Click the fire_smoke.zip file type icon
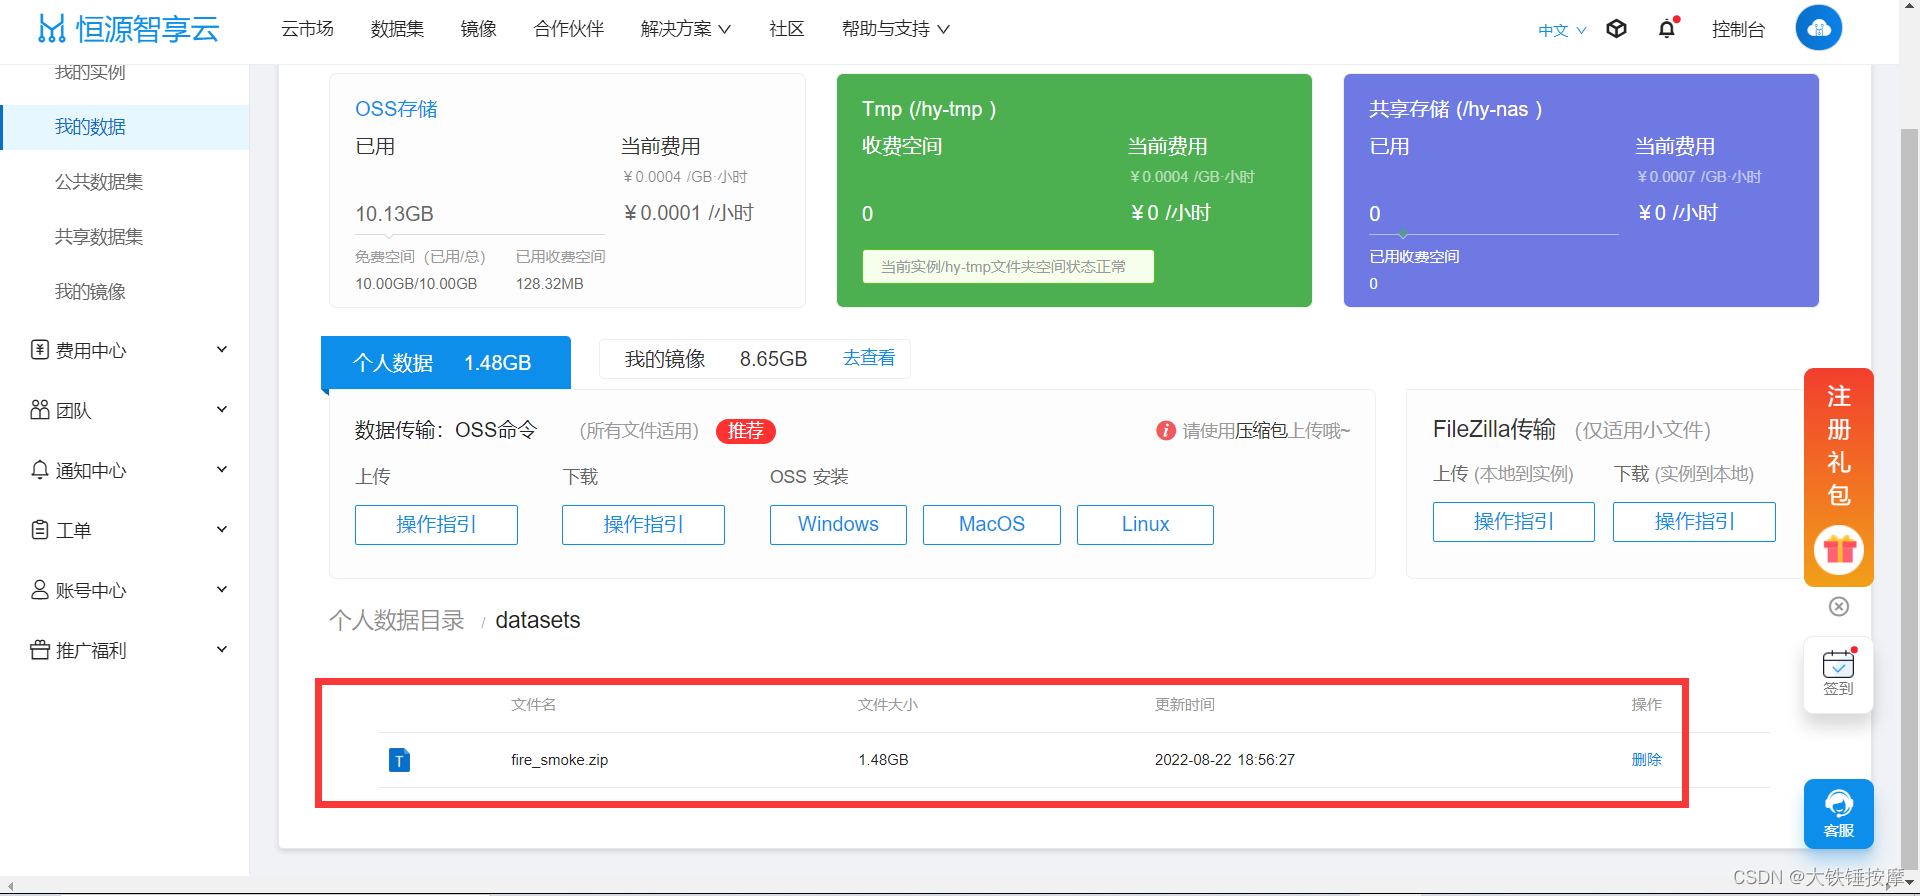This screenshot has width=1920, height=896. click(x=399, y=760)
